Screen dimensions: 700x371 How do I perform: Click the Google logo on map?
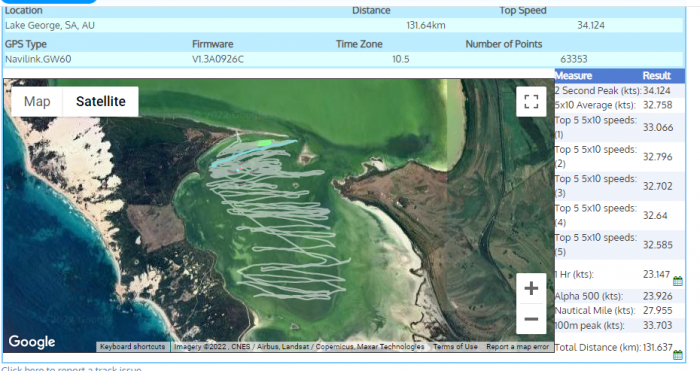[32, 342]
